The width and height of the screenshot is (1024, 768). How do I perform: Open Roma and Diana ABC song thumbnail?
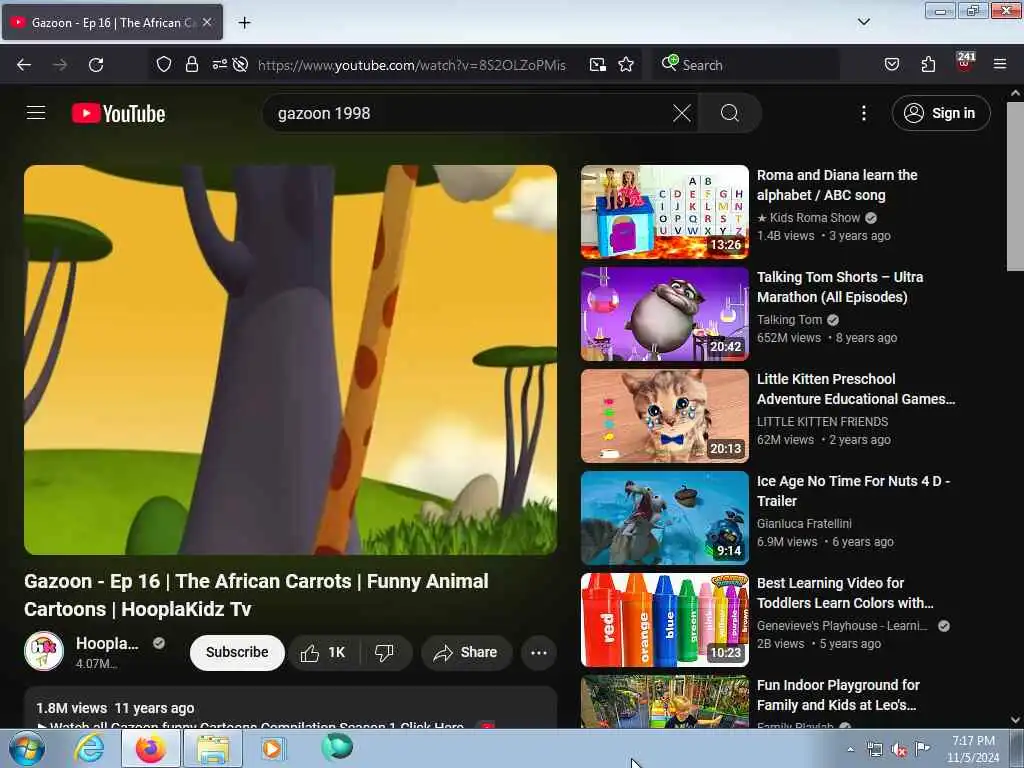[664, 212]
